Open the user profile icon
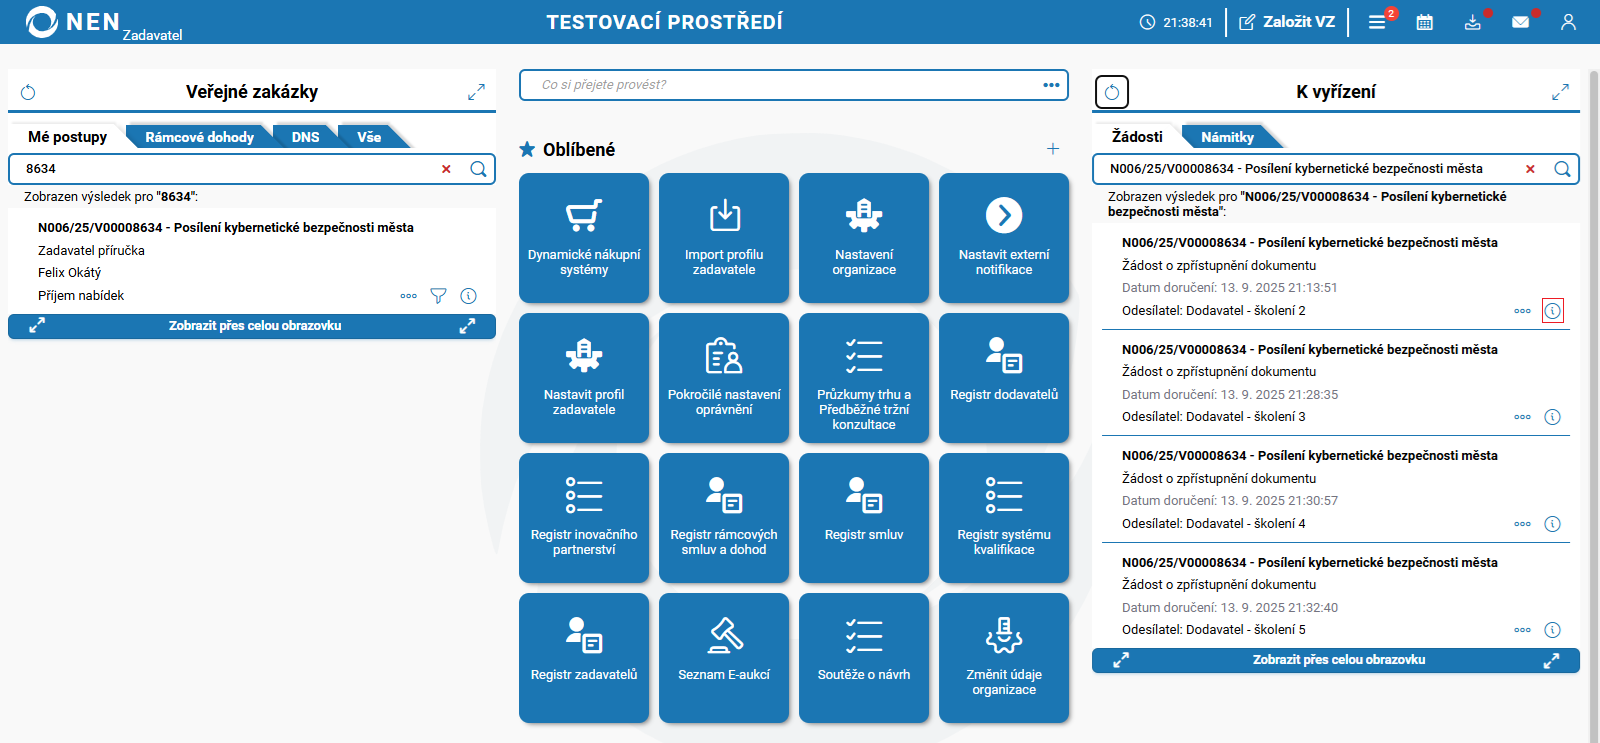1600x743 pixels. (1568, 22)
